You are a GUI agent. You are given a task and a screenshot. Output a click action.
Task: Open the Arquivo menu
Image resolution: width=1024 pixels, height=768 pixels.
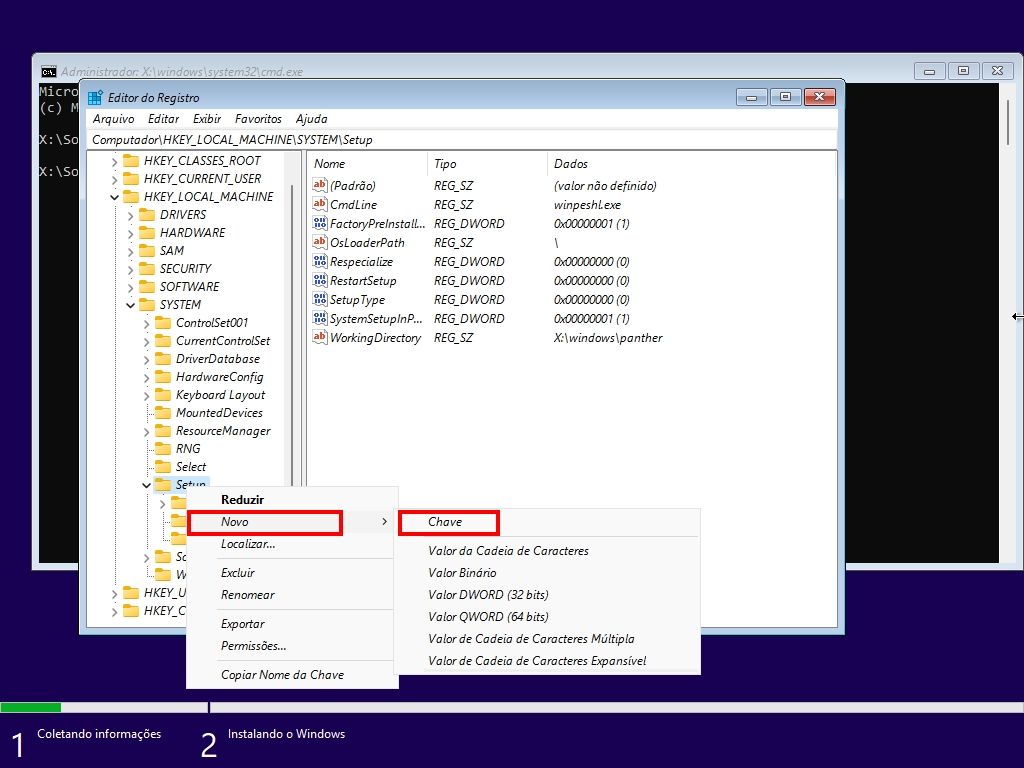click(114, 119)
